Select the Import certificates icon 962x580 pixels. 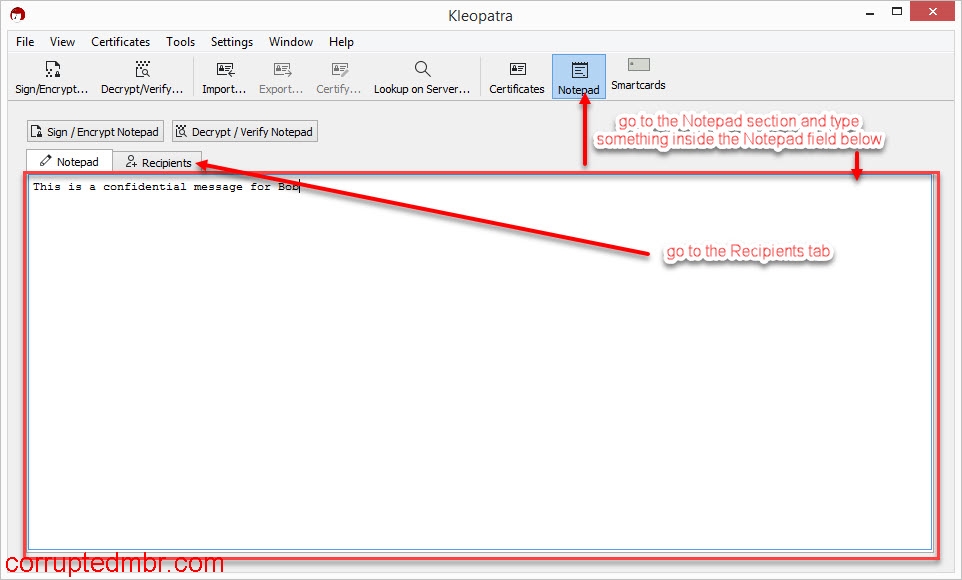(223, 75)
